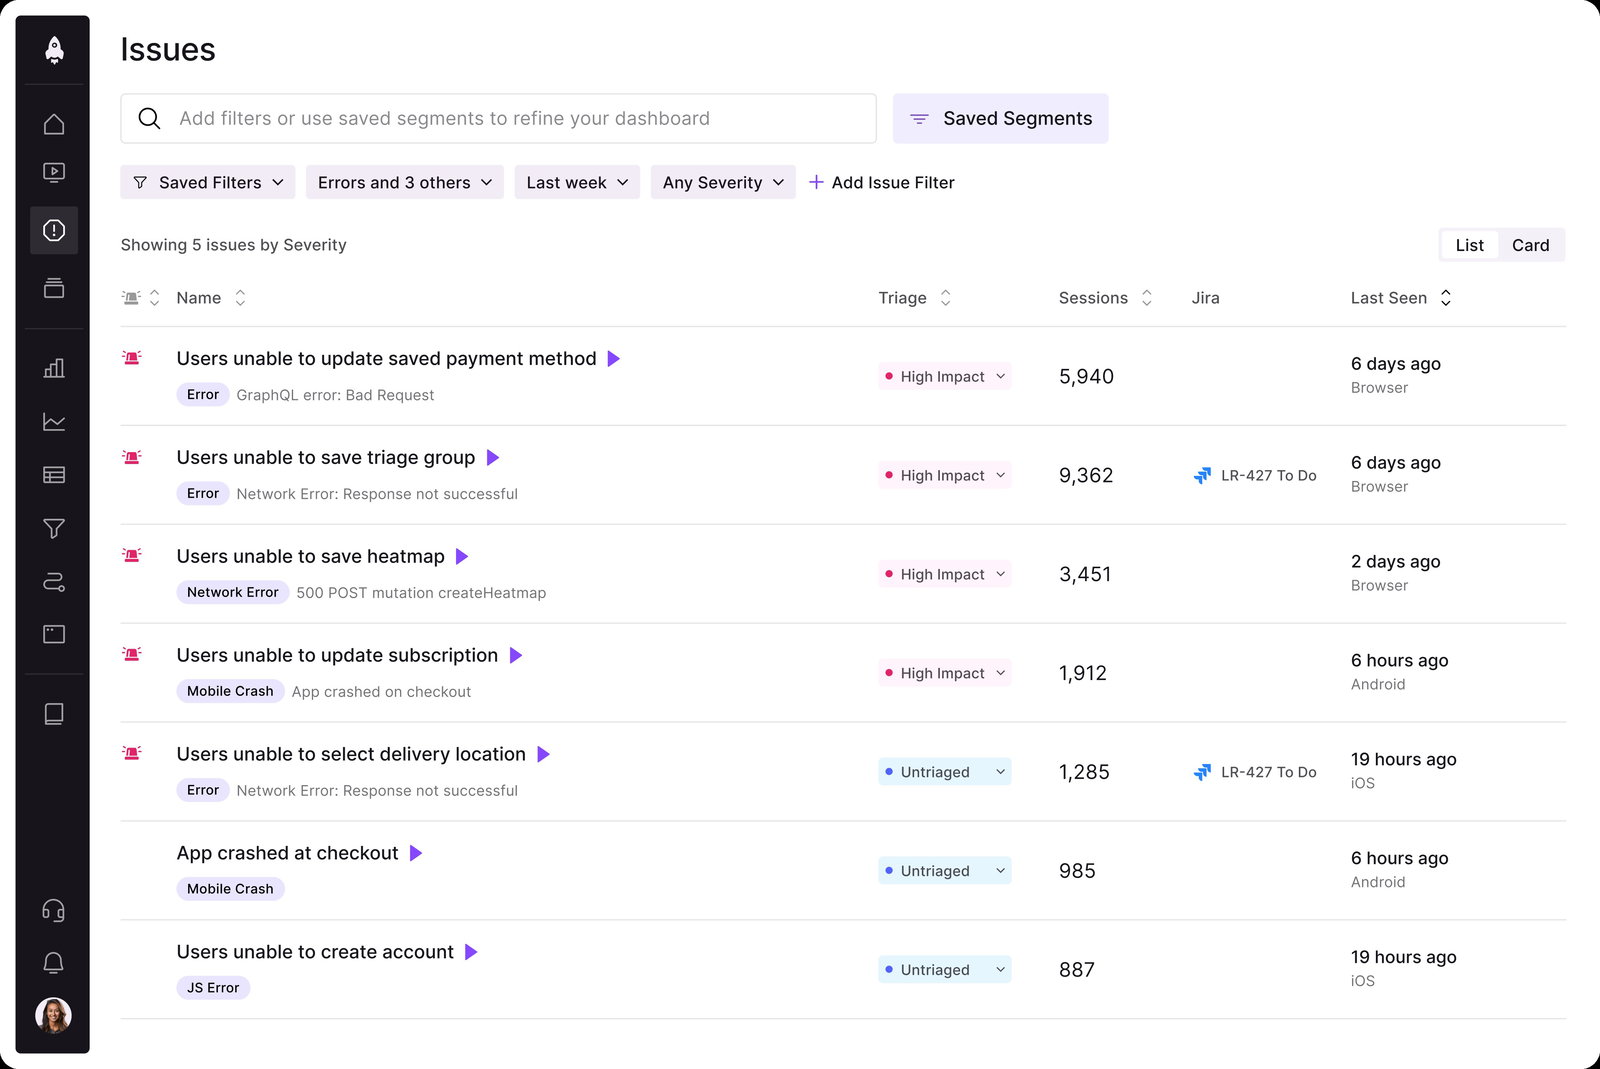This screenshot has width=1600, height=1069.
Task: Select the funnel analysis sidebar icon
Action: (x=54, y=528)
